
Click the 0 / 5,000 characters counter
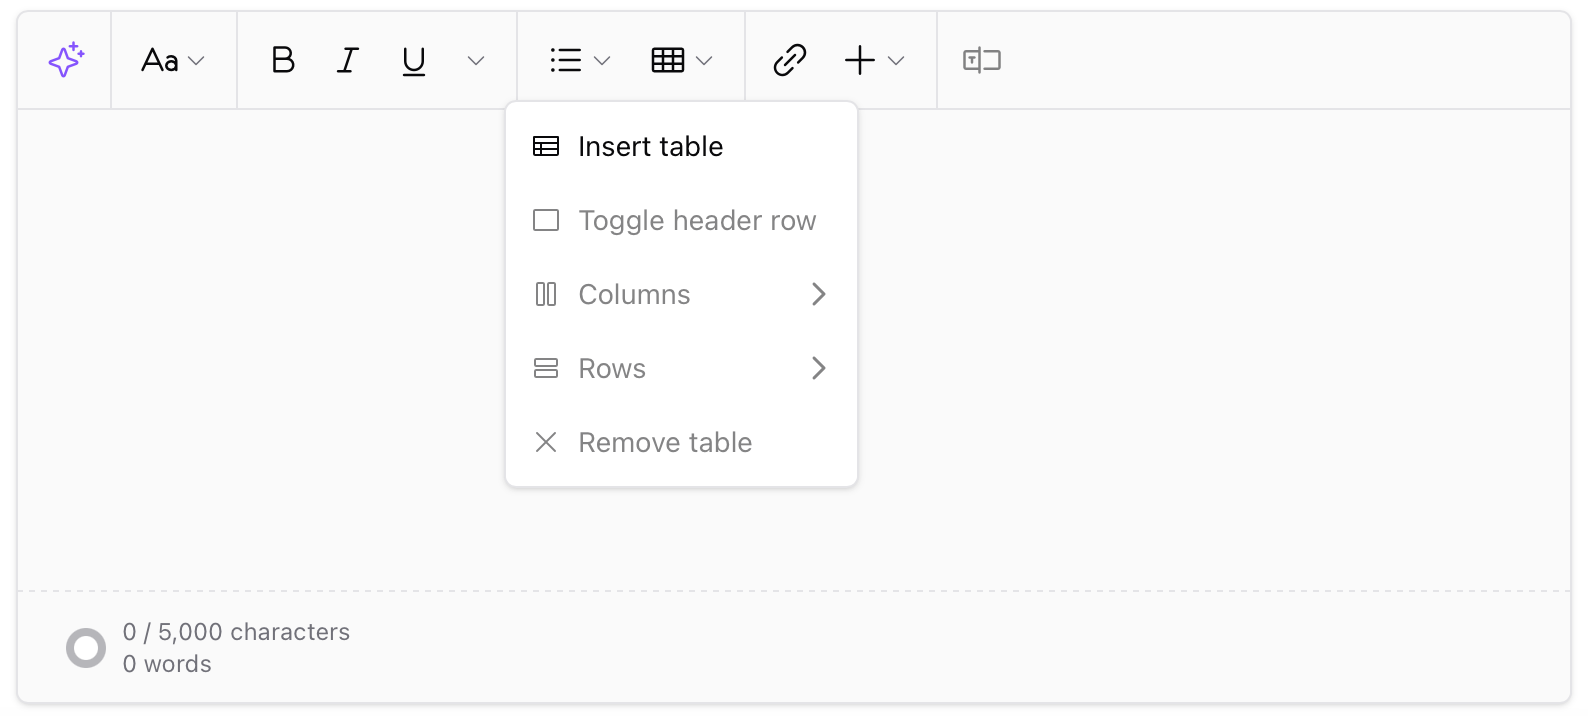[236, 631]
